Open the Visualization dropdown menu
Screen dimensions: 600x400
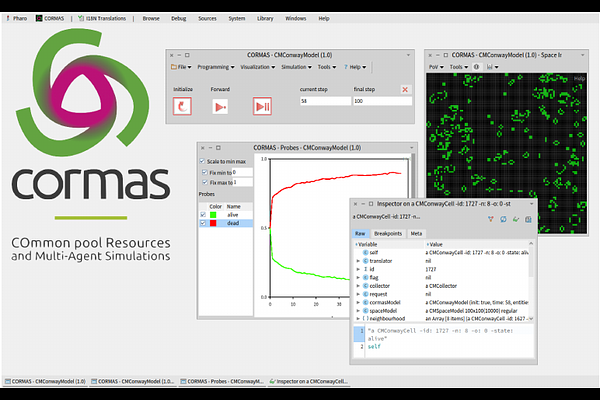[x=258, y=67]
